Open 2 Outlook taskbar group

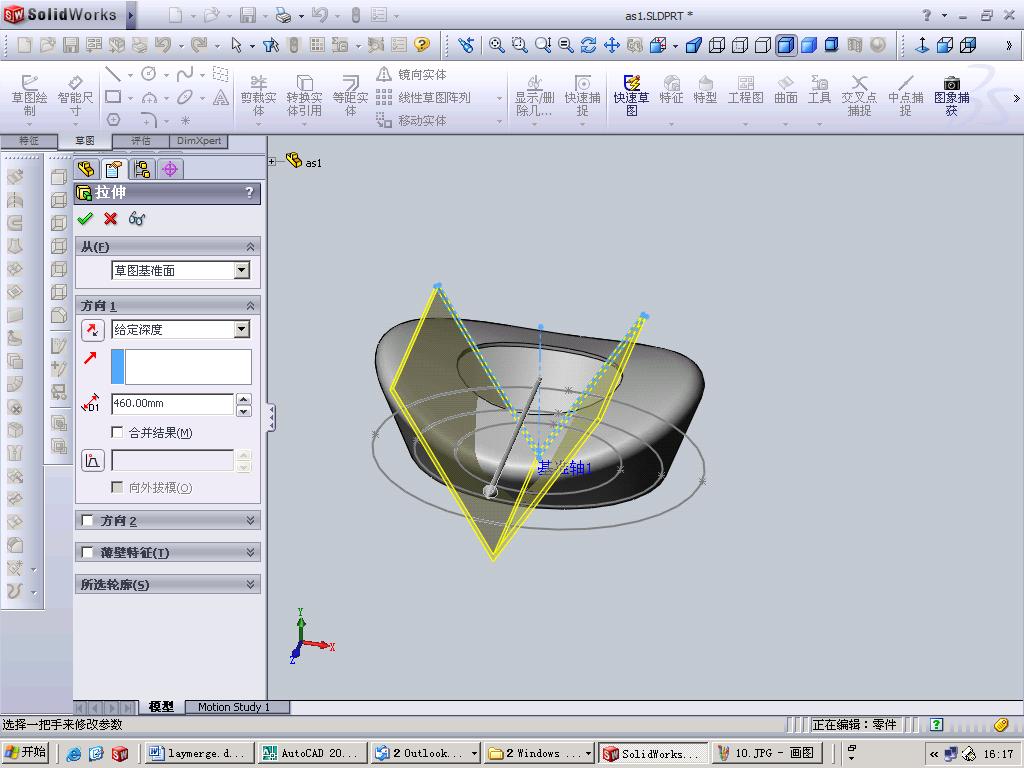point(426,753)
